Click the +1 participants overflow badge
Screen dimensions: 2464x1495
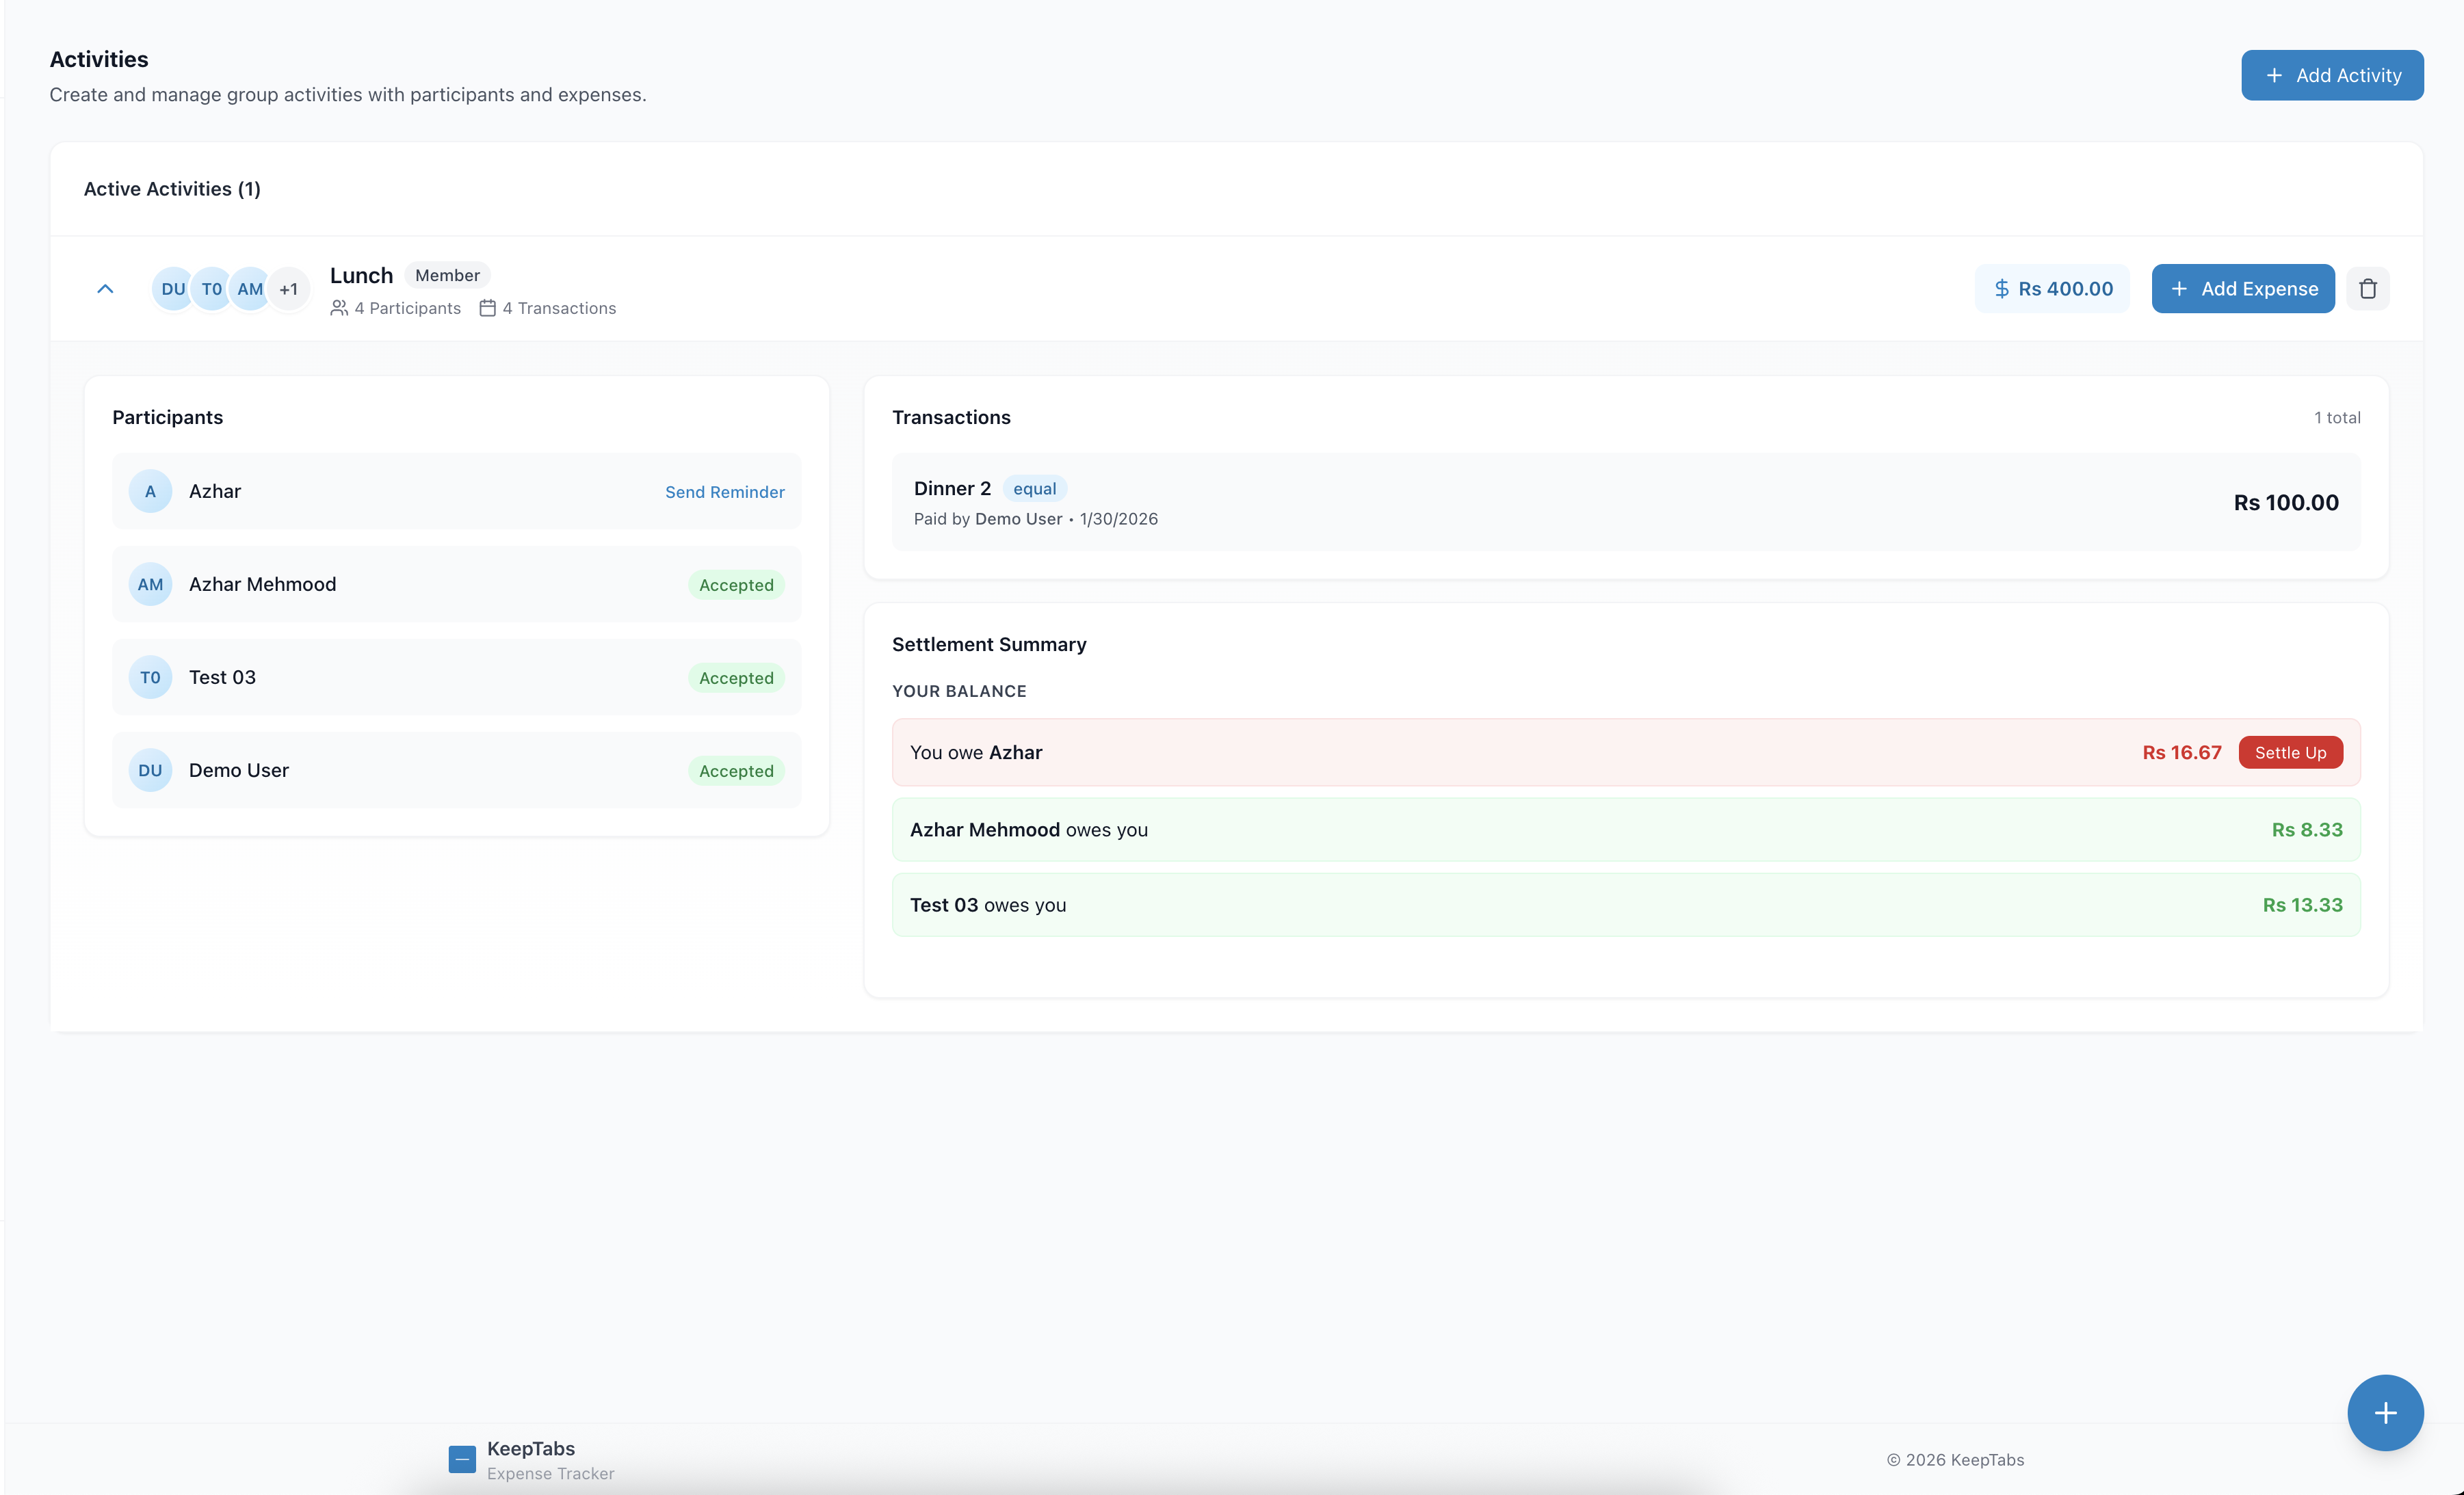pyautogui.click(x=289, y=289)
